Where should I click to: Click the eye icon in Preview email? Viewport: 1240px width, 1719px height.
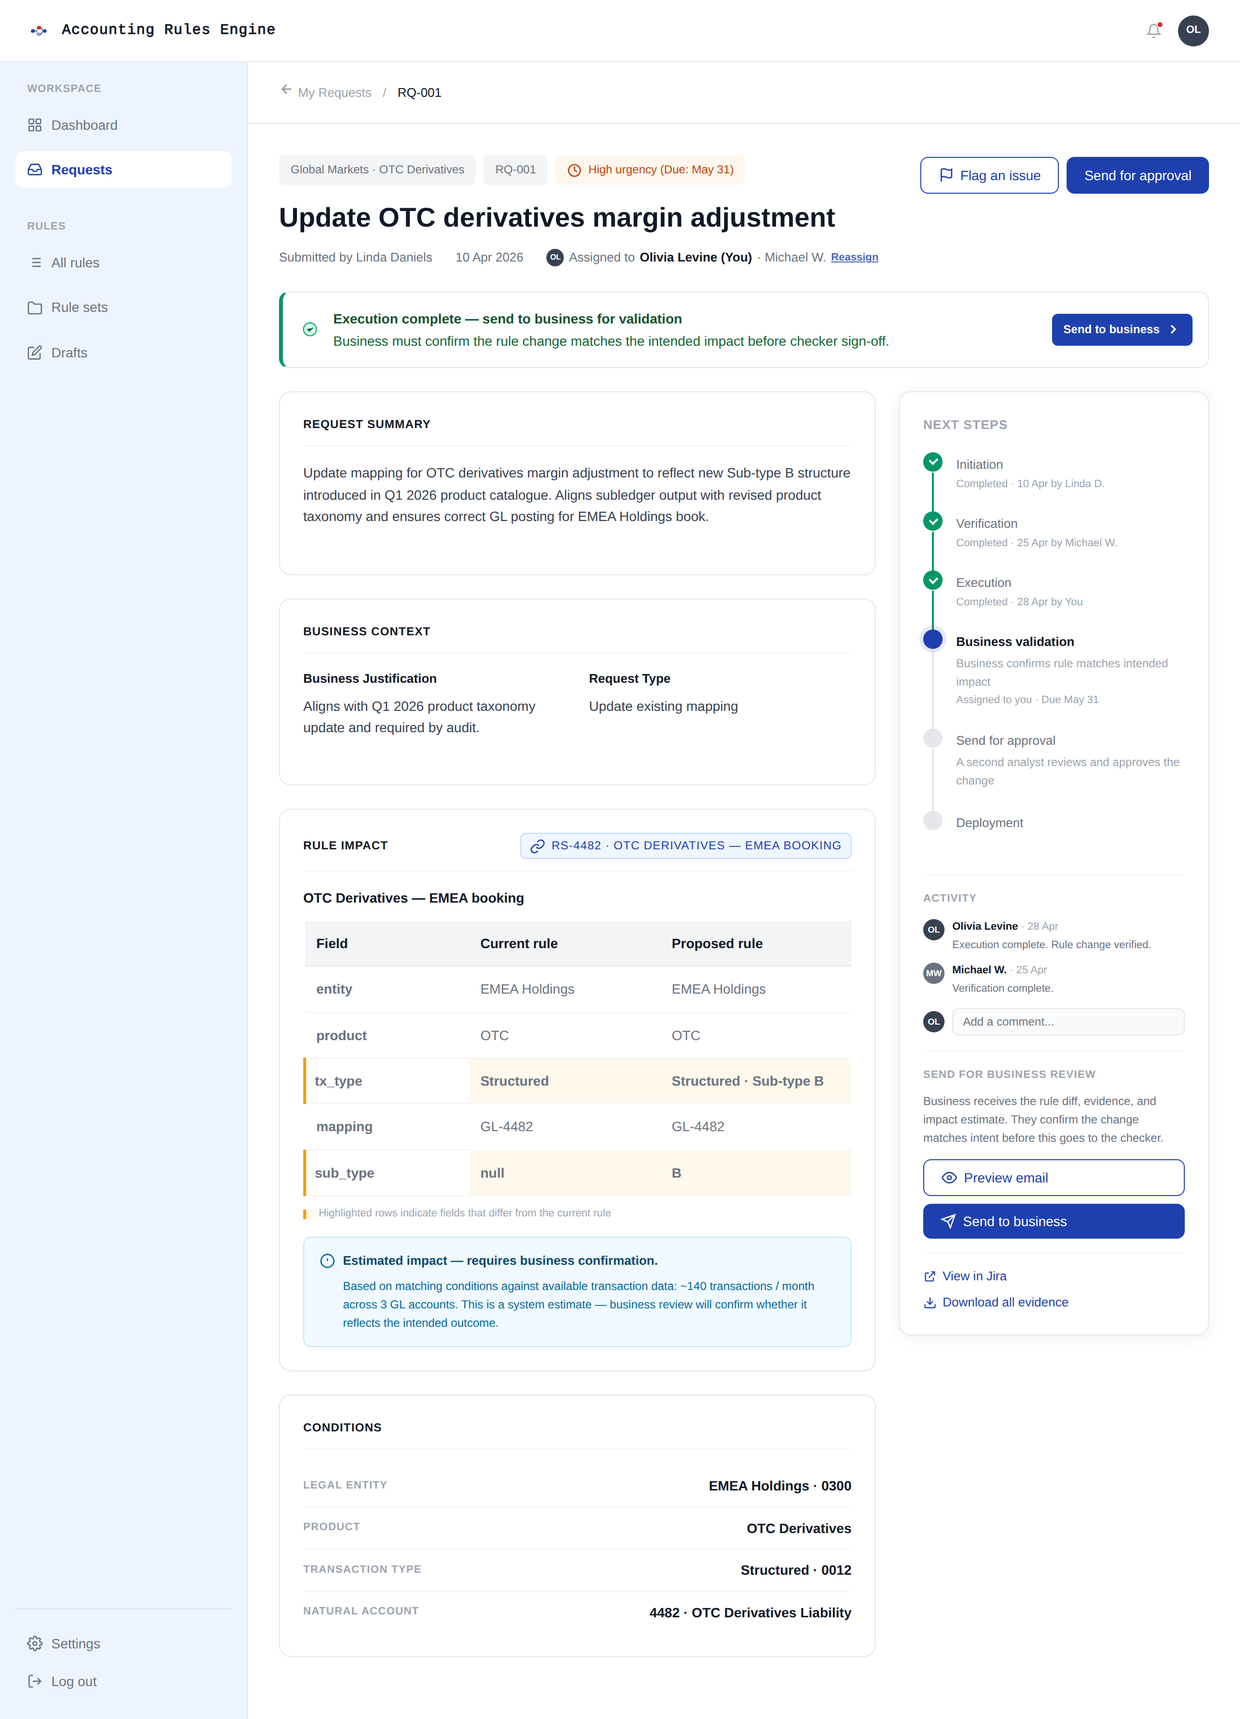pyautogui.click(x=949, y=1178)
